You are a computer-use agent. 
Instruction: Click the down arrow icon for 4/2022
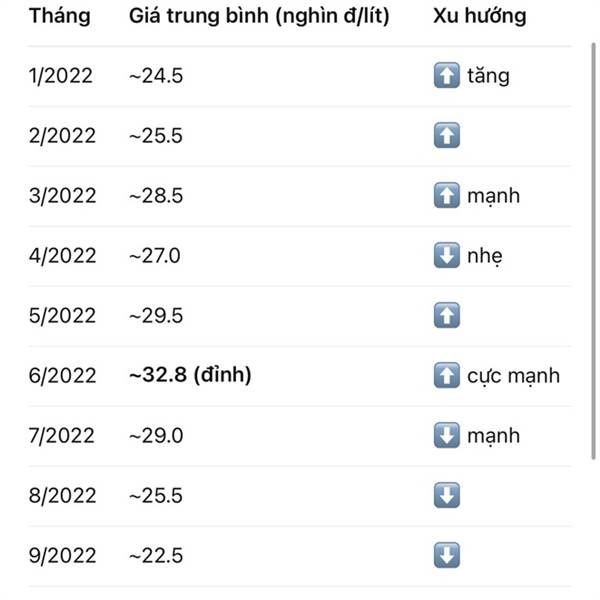(447, 256)
